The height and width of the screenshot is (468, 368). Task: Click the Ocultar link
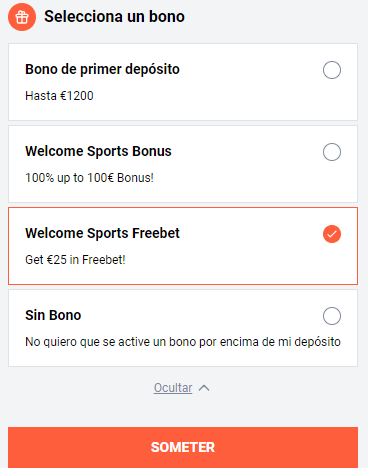coord(173,388)
